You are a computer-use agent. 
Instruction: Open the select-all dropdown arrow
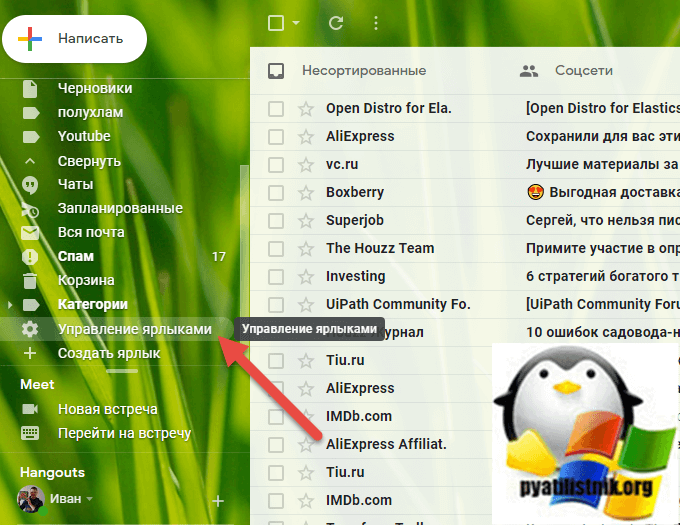[296, 23]
